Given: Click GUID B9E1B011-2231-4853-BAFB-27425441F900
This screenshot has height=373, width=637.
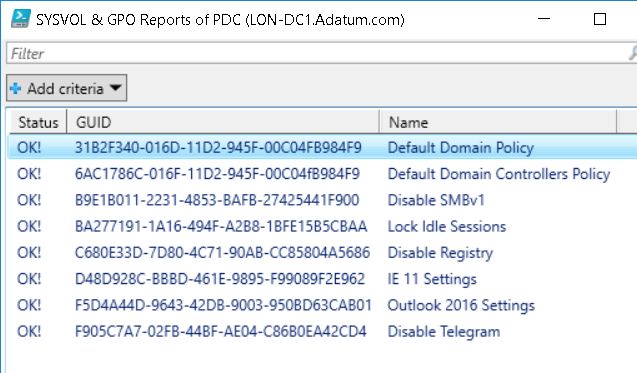Looking at the screenshot, I should pos(217,200).
